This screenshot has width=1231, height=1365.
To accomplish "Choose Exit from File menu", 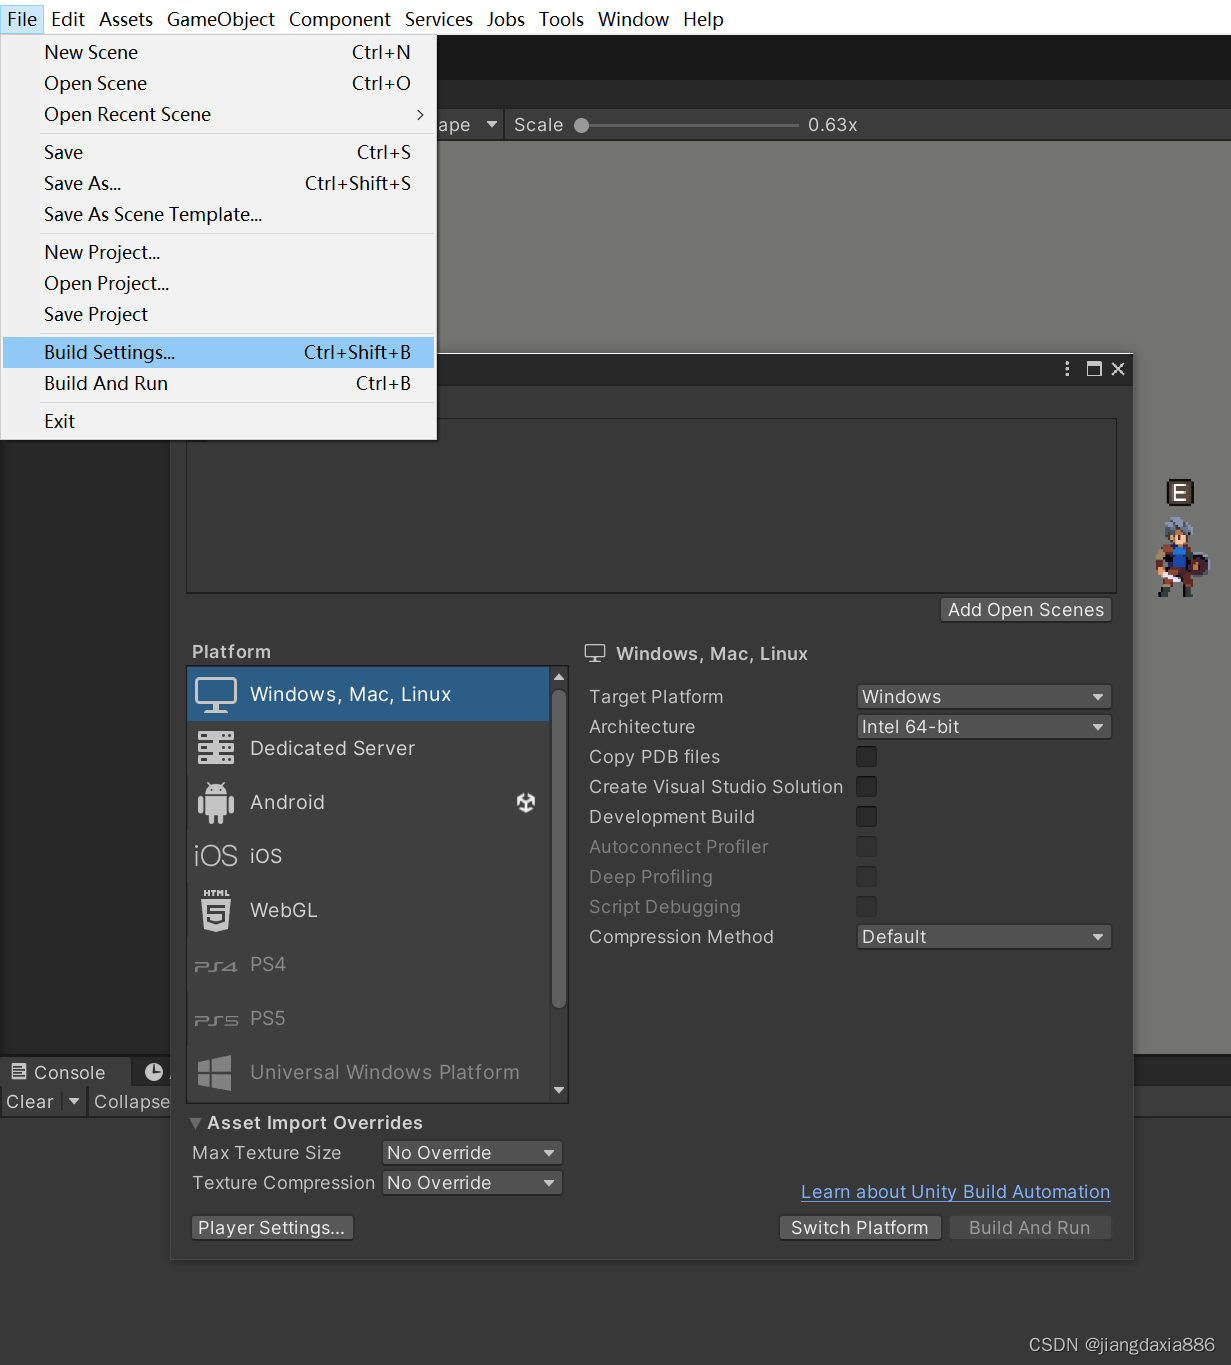I will click(219, 421).
